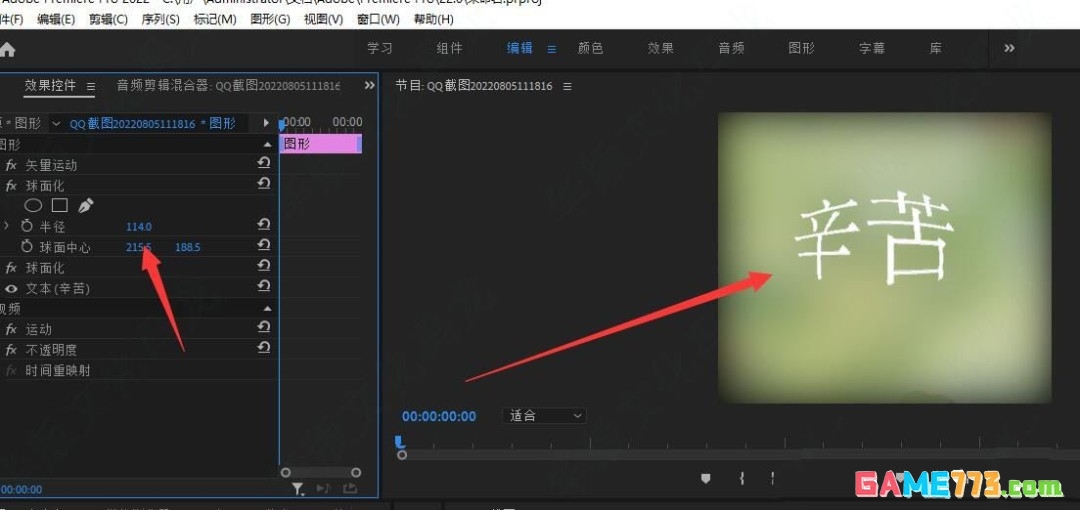Hide the 文本(辛苦) layer eye icon
The image size is (1080, 510).
tap(11, 289)
